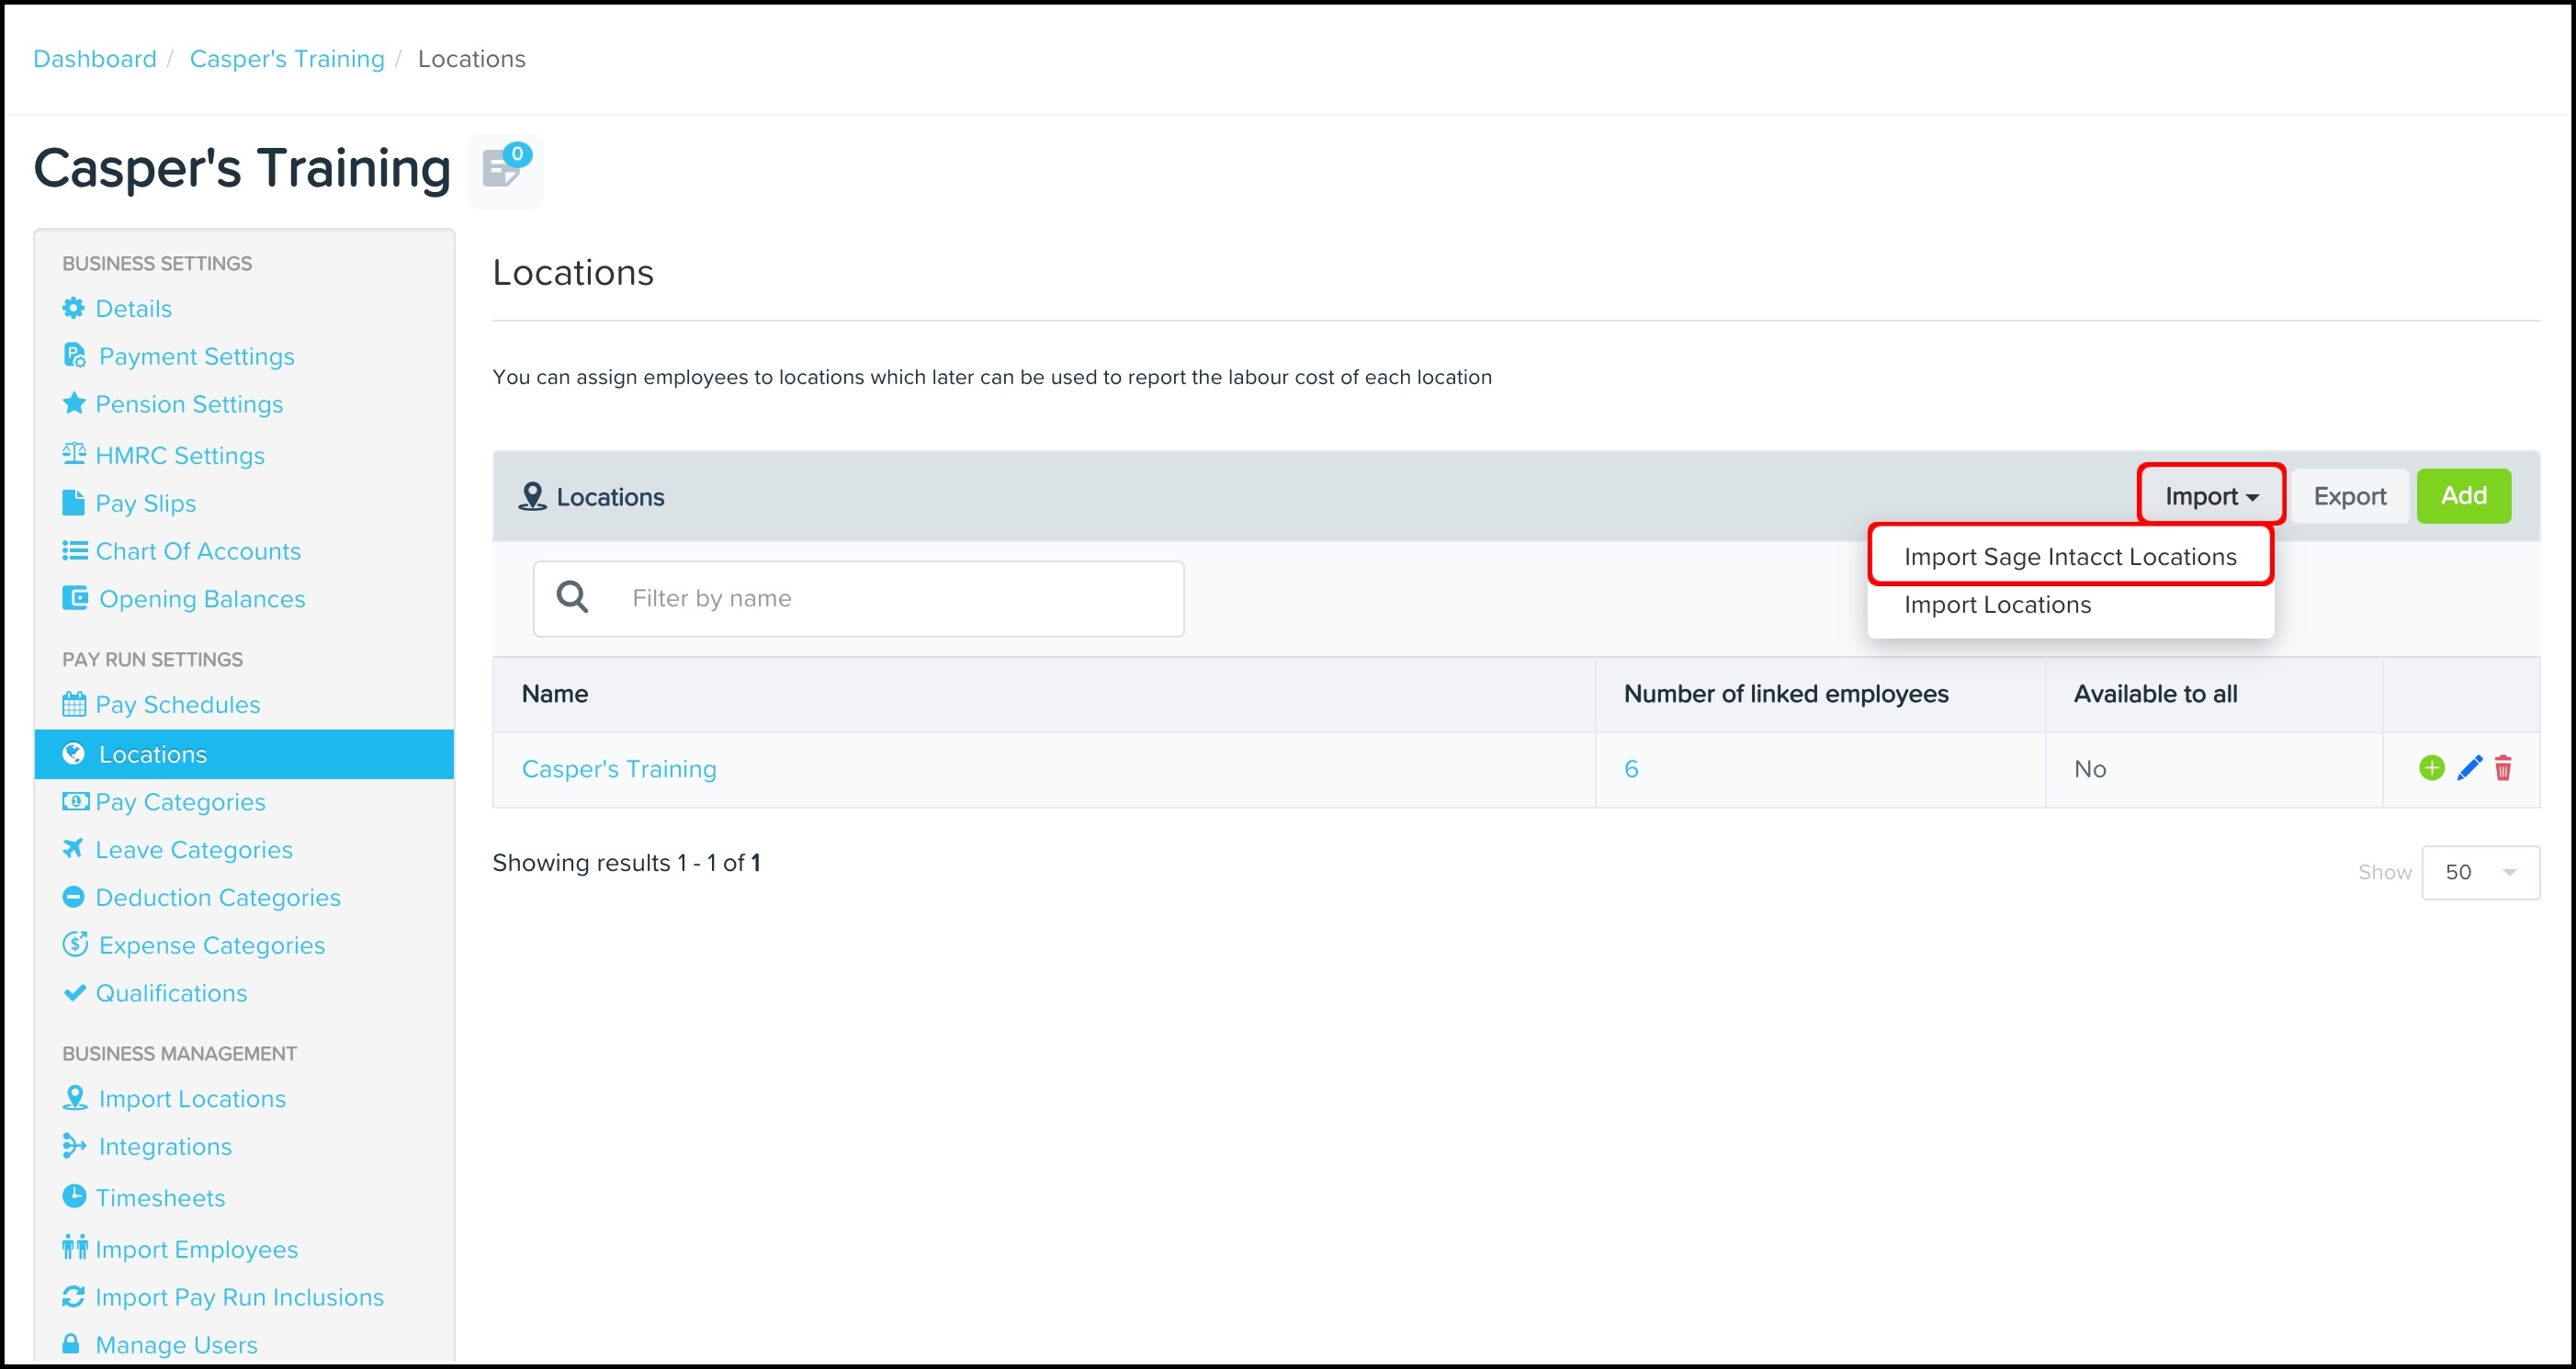
Task: Open the Casper's Training location link
Action: pos(619,769)
